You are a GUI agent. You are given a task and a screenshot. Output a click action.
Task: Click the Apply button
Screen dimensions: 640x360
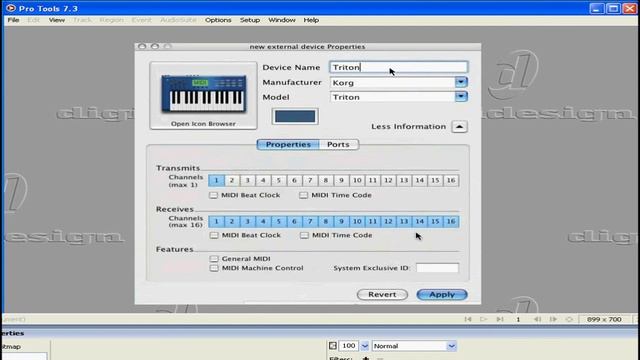pyautogui.click(x=442, y=294)
